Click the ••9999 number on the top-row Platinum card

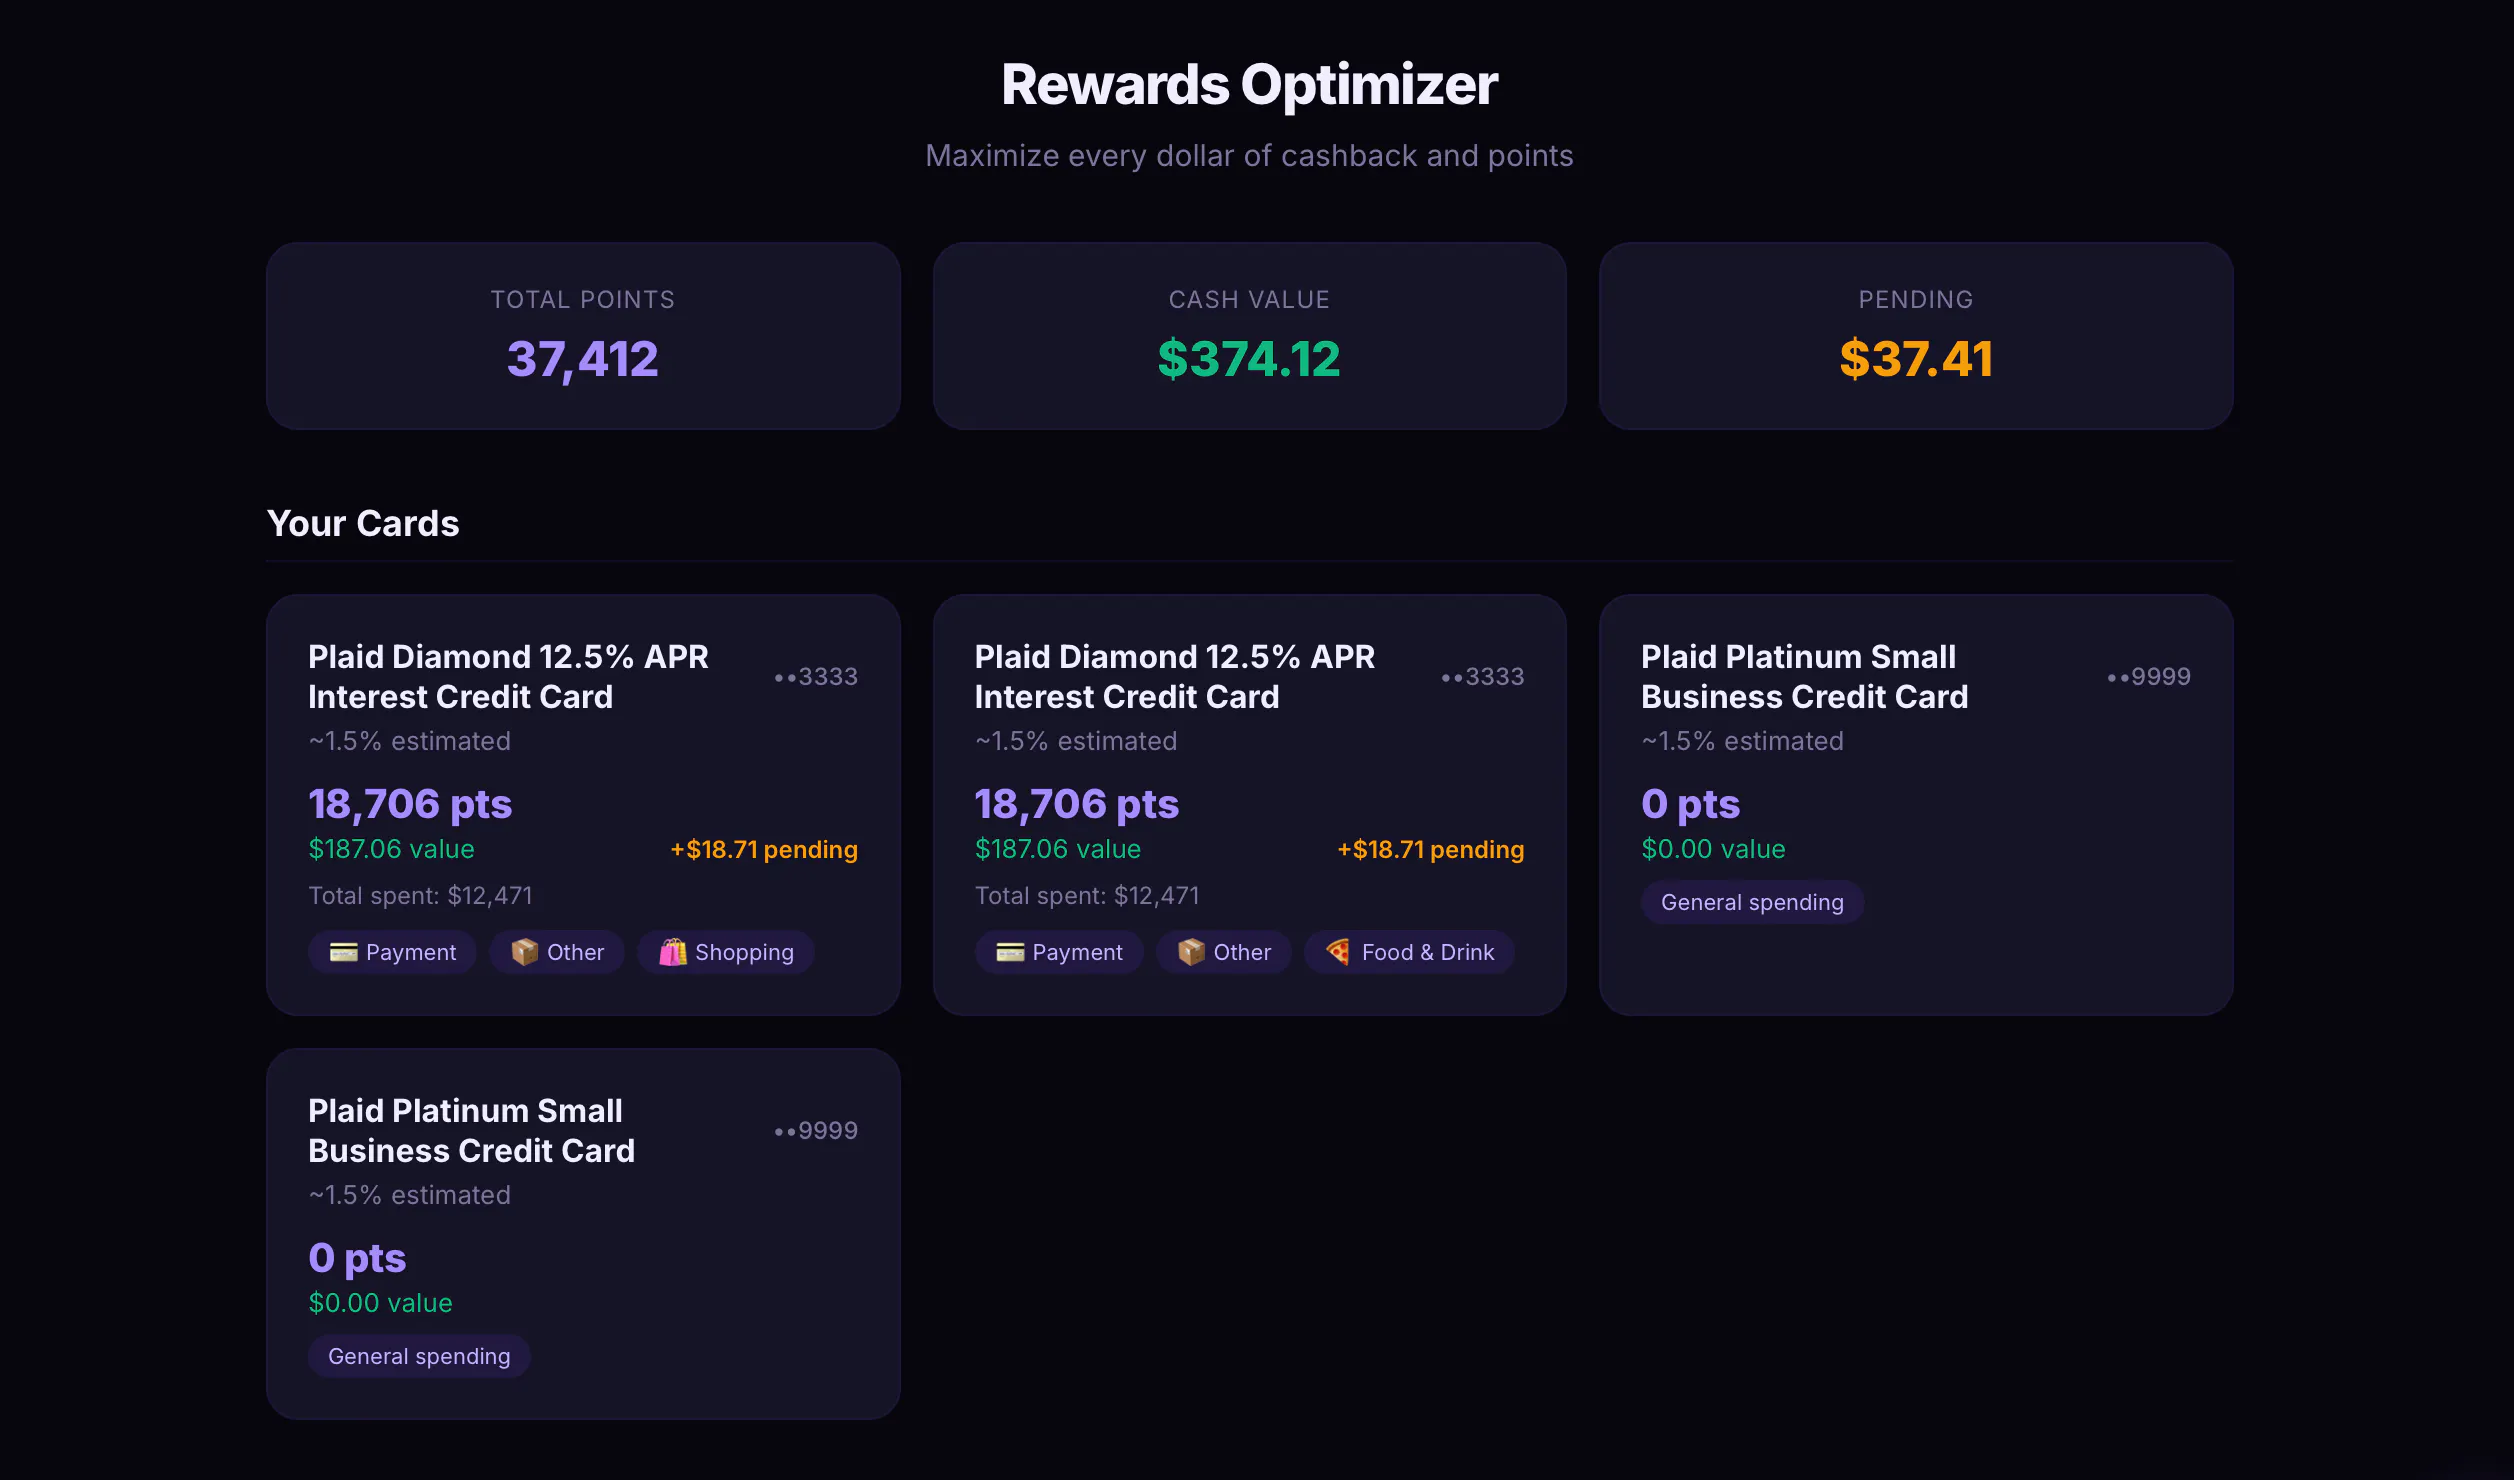pyautogui.click(x=2148, y=677)
